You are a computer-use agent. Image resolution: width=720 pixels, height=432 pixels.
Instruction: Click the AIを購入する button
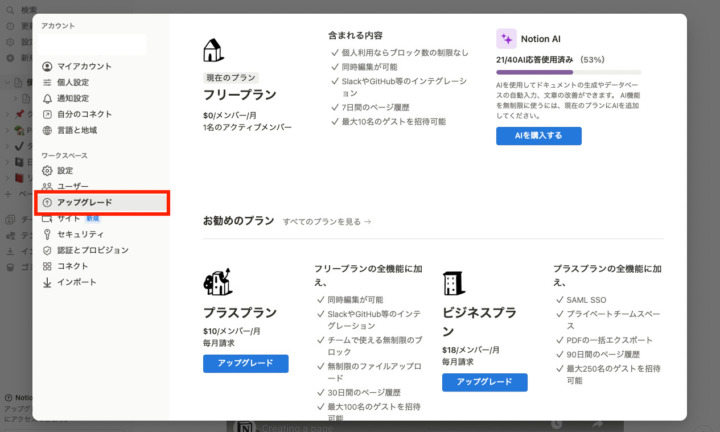(x=539, y=136)
